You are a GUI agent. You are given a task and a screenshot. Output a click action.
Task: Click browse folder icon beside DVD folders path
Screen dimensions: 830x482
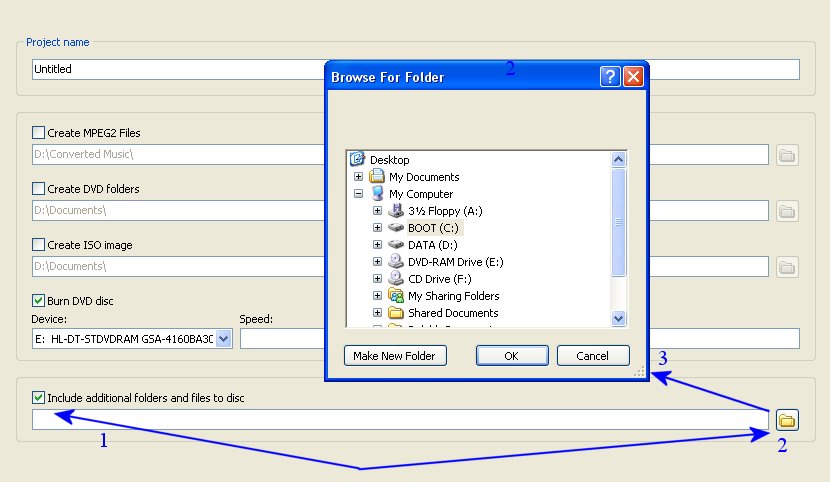pos(787,211)
